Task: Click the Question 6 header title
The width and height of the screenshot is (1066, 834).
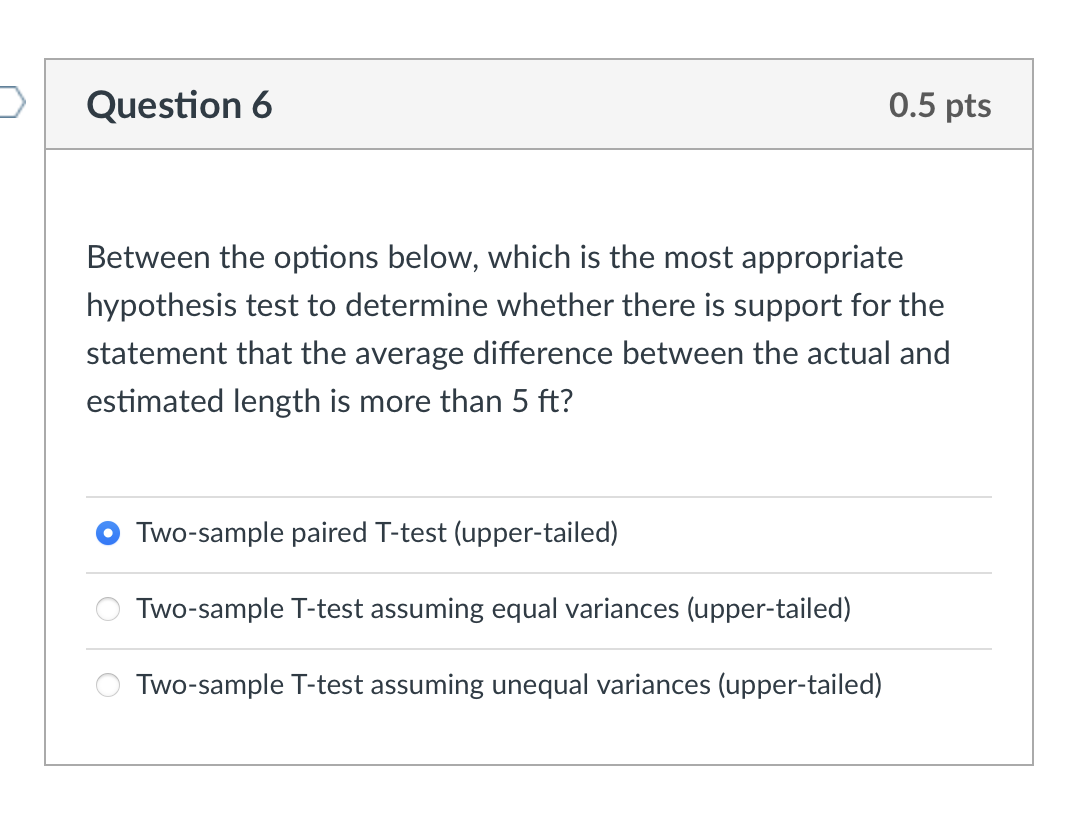Action: [x=179, y=105]
